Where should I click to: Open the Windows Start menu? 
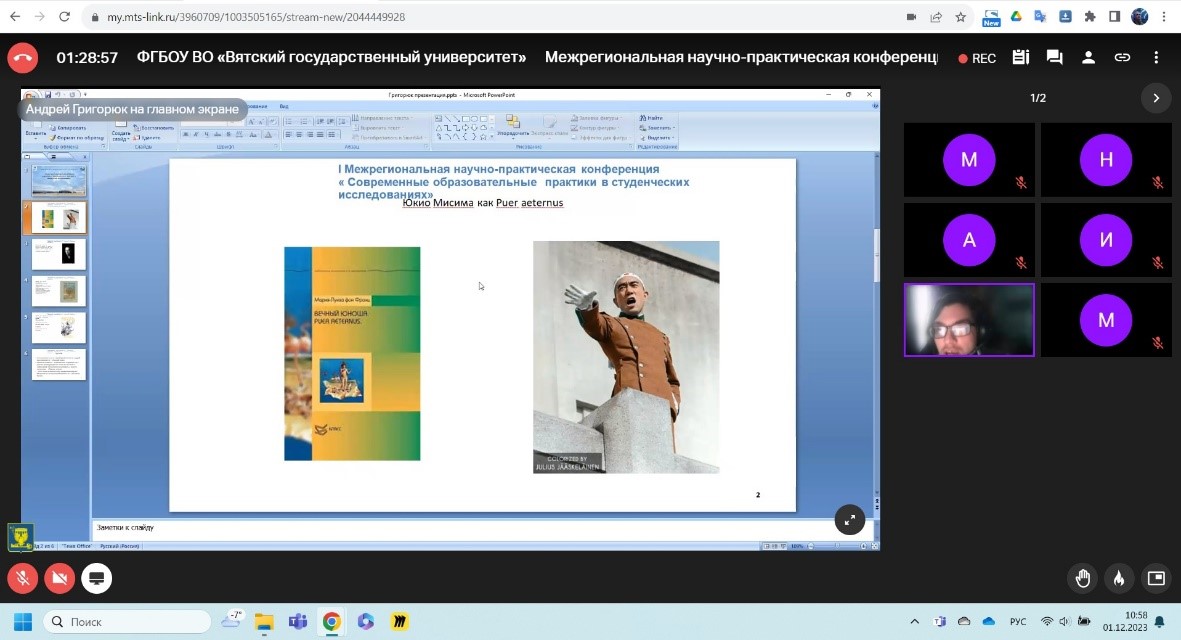tap(23, 622)
